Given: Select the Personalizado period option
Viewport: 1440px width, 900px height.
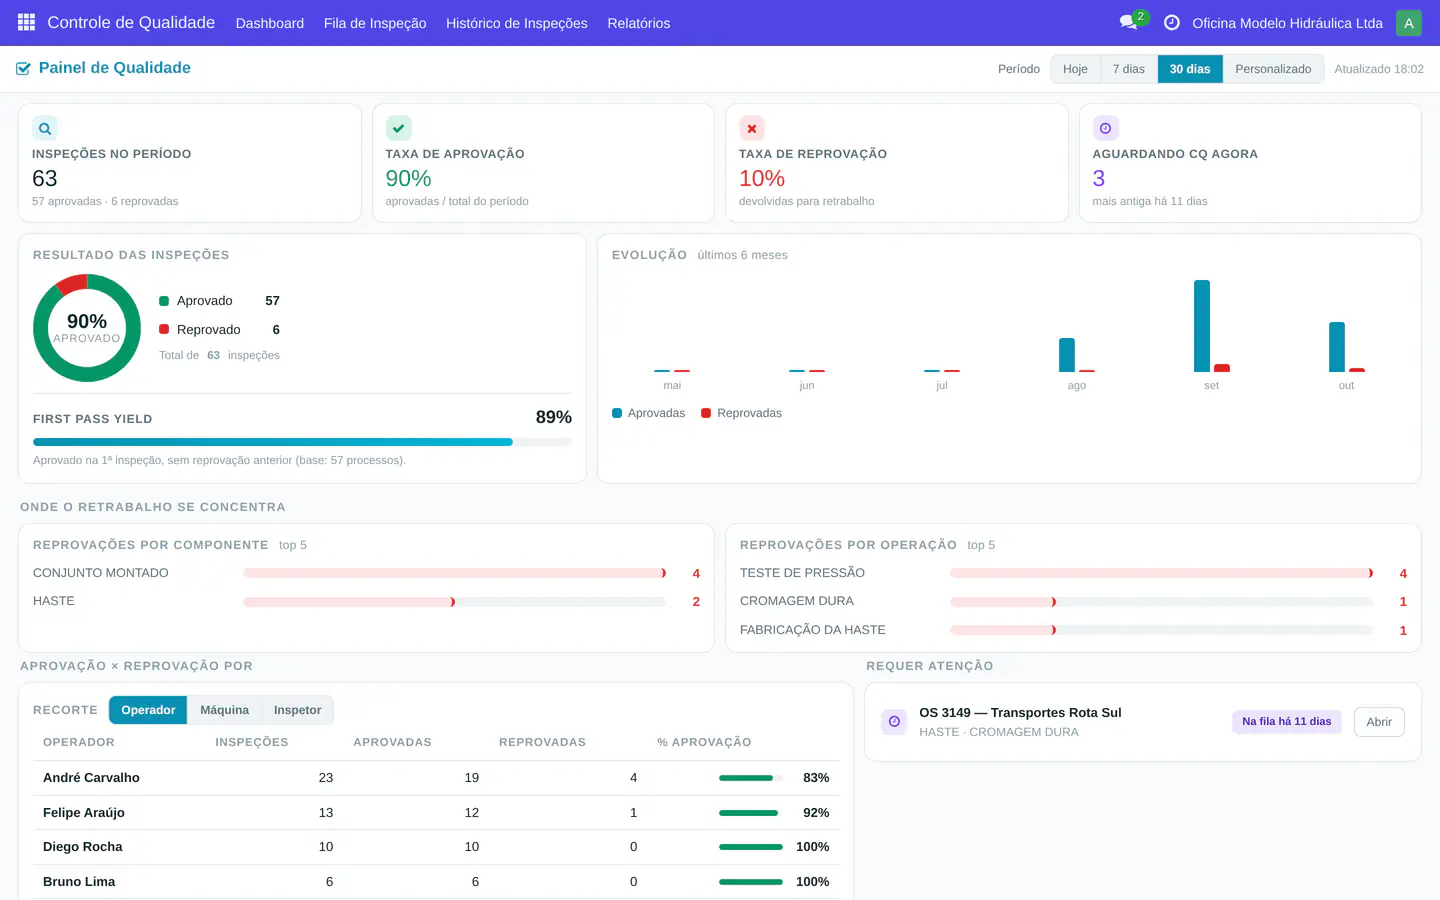Looking at the screenshot, I should (1273, 69).
